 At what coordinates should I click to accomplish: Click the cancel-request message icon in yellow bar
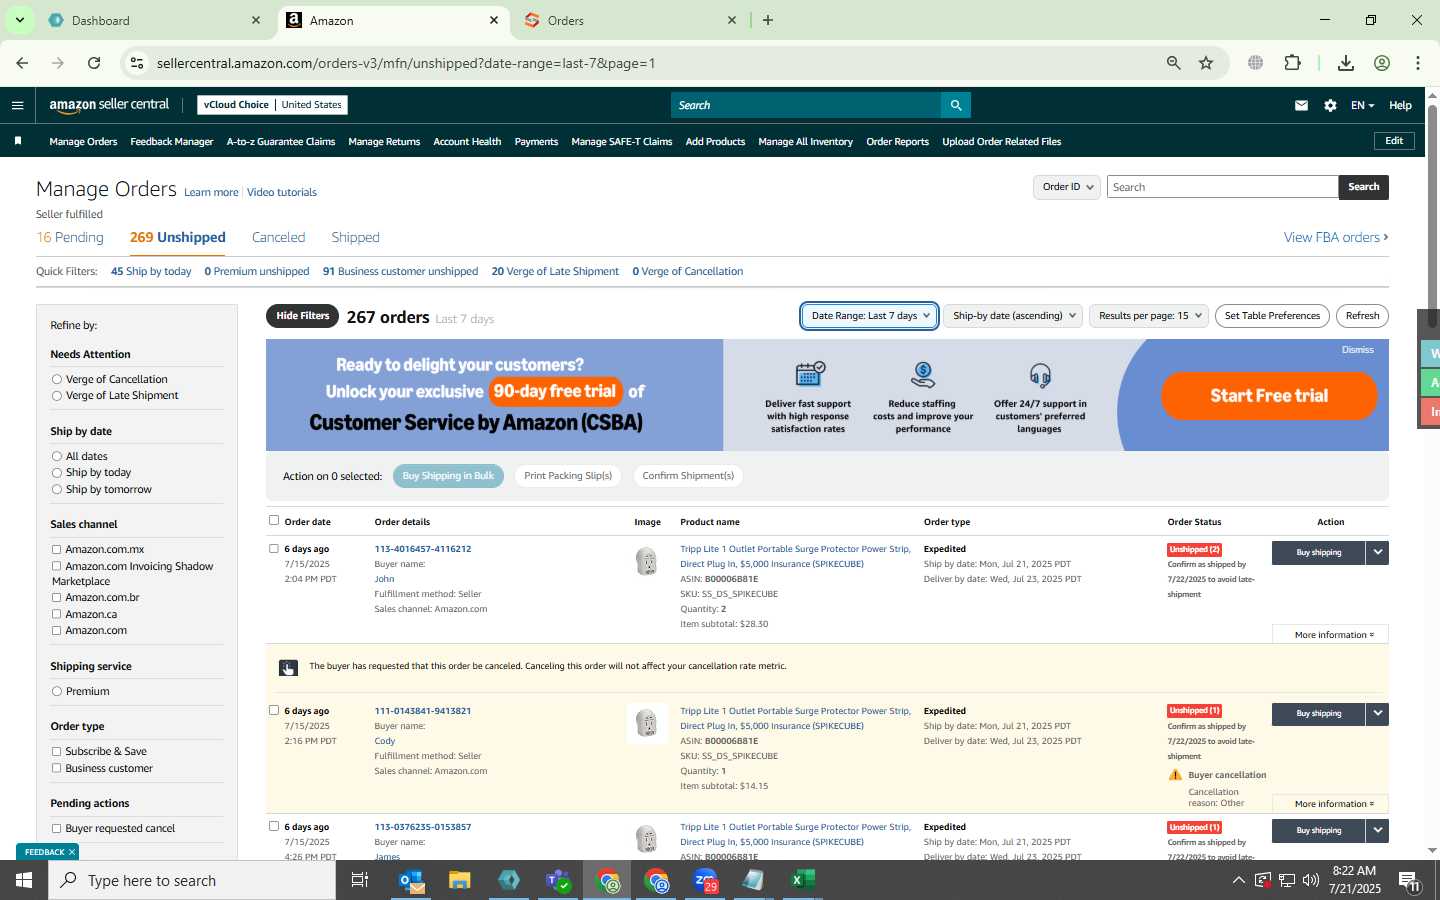coord(288,668)
